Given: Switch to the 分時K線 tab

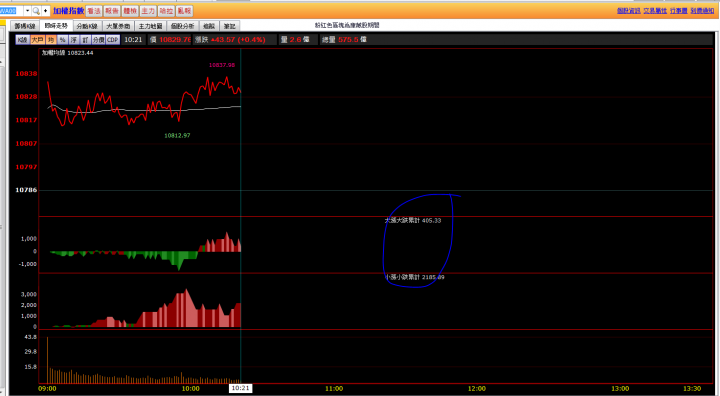Looking at the screenshot, I should click(x=87, y=26).
